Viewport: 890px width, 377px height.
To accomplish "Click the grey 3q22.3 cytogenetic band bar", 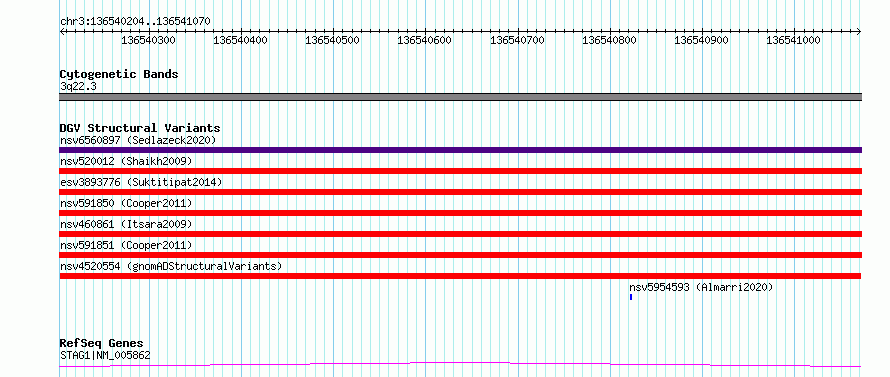I will [460, 97].
